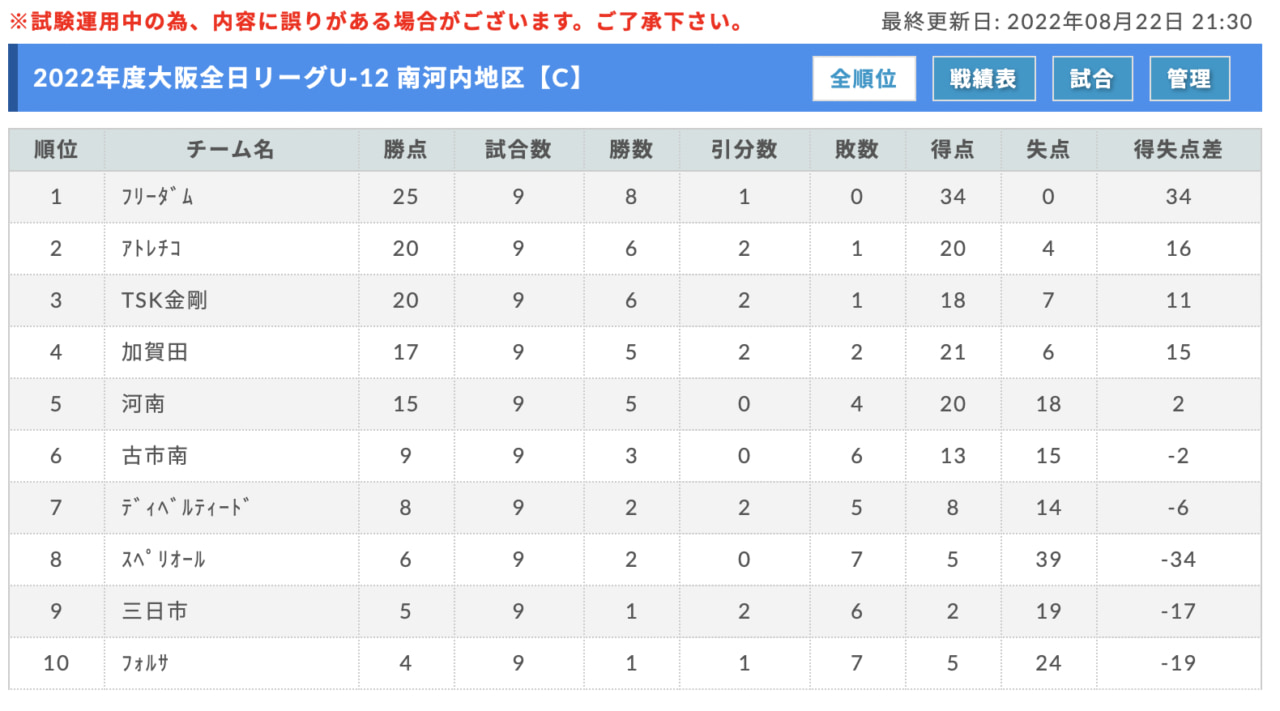Select the フォルサ team name

(143, 663)
